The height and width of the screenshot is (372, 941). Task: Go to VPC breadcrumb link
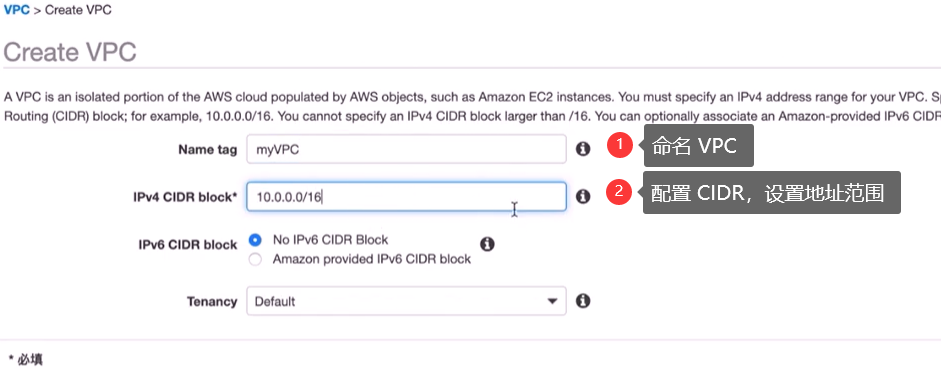(17, 10)
